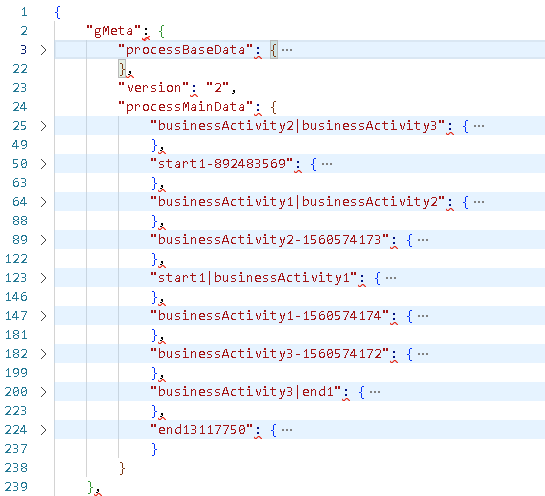Viewport: 545px width, 496px height.
Task: Click the ellipsis after end13117750
Action: (287, 430)
